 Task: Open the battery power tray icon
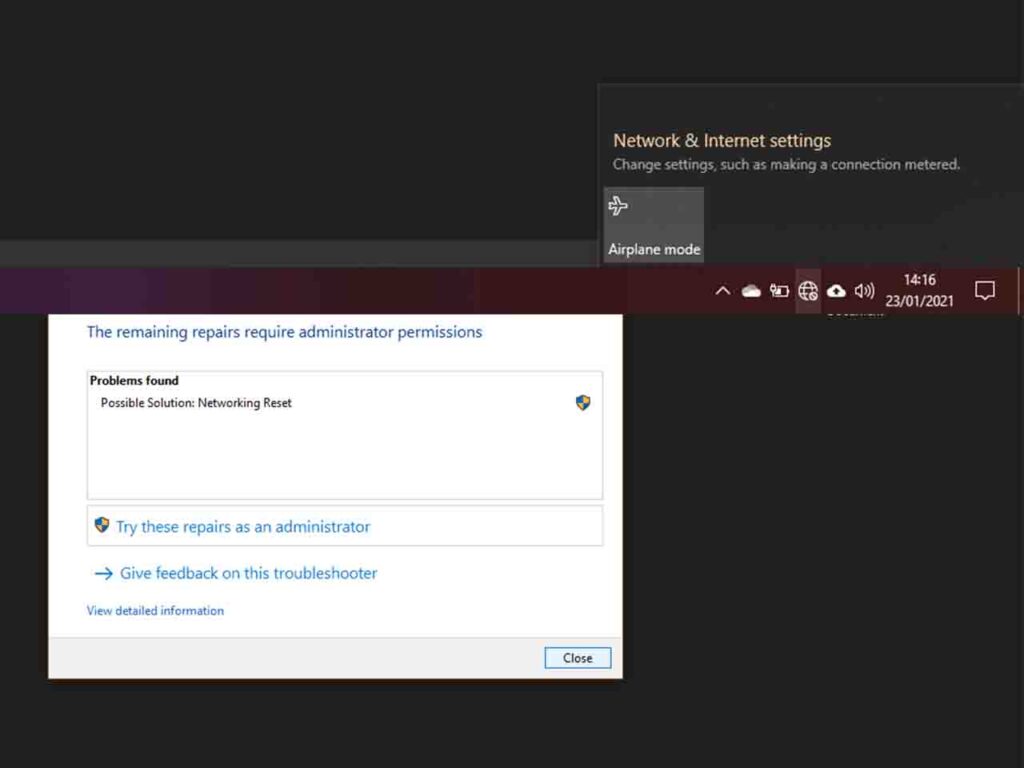(779, 291)
